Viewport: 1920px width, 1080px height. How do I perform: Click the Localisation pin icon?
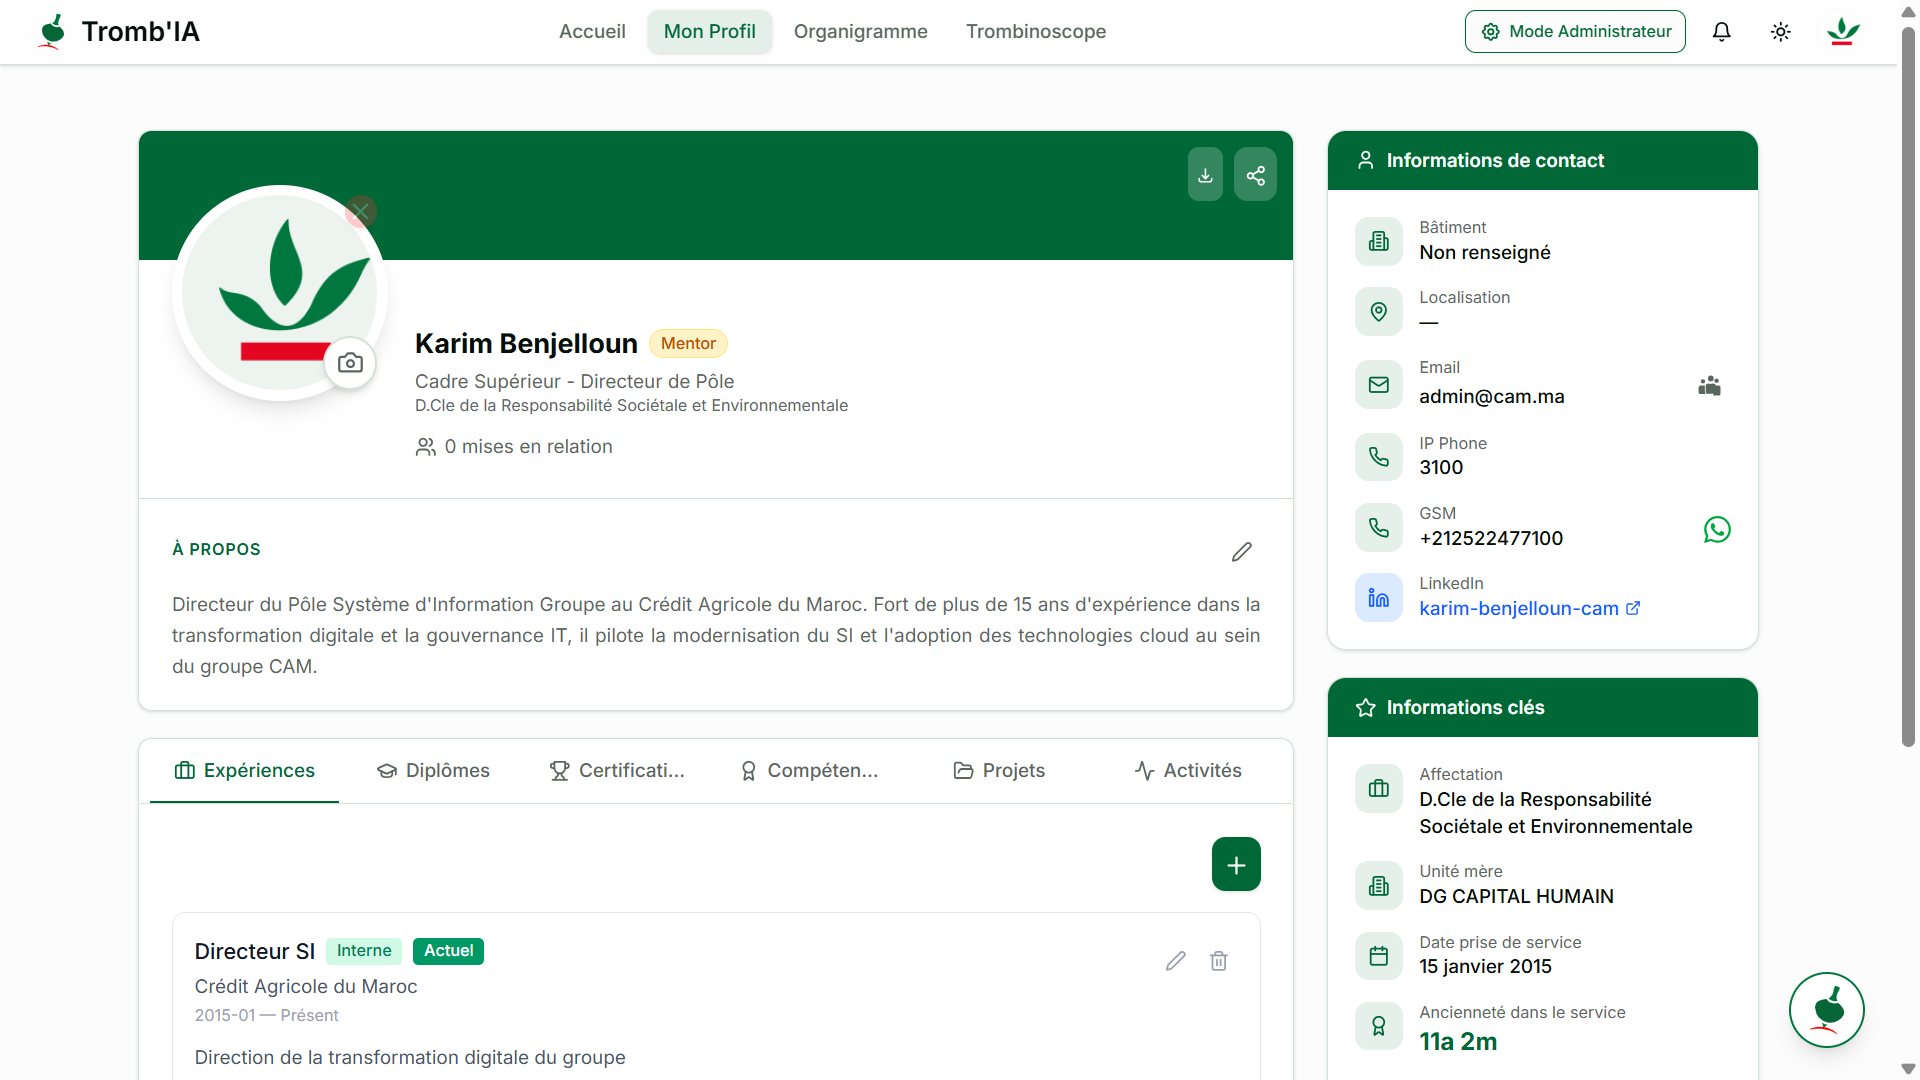[1378, 312]
